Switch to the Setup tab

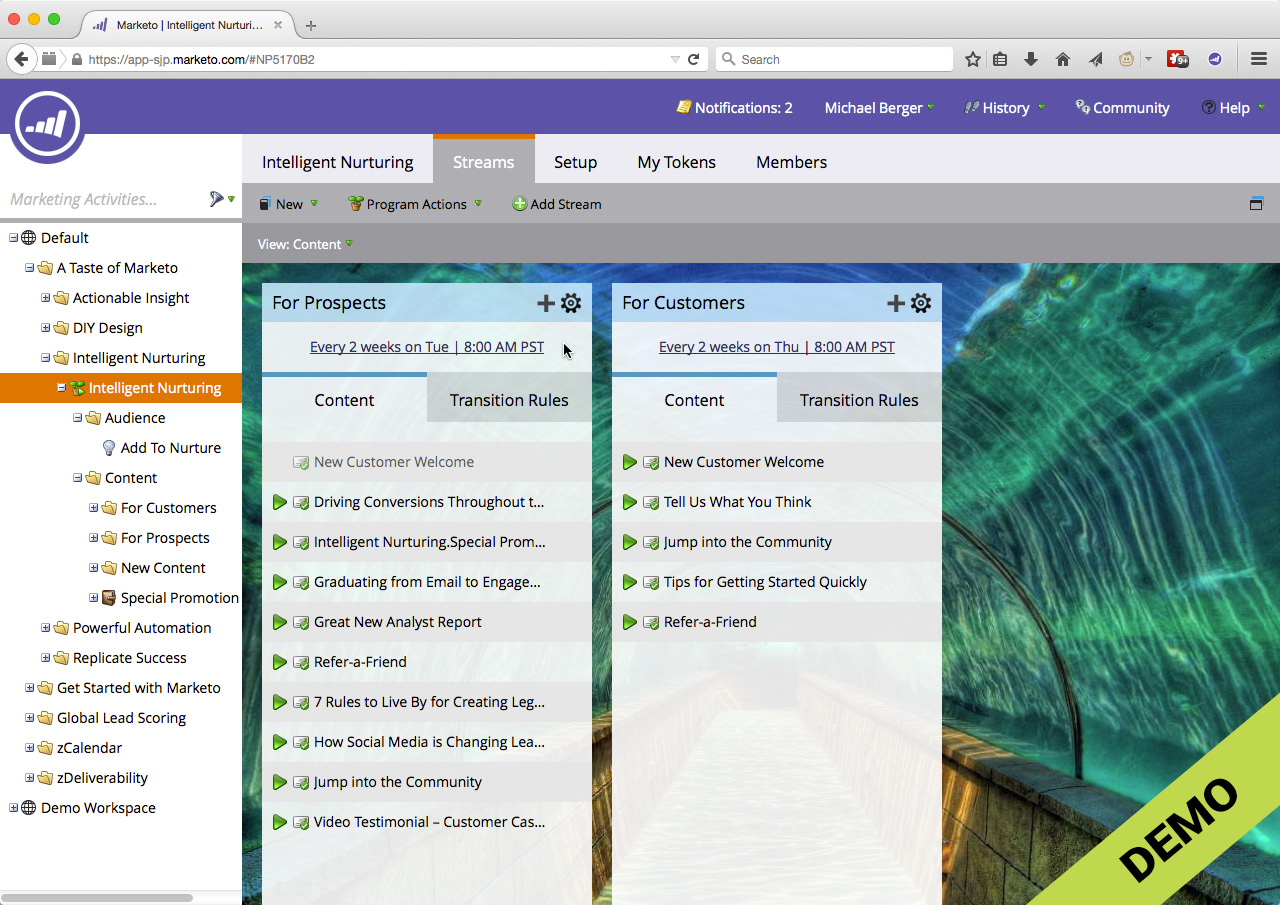click(x=575, y=162)
